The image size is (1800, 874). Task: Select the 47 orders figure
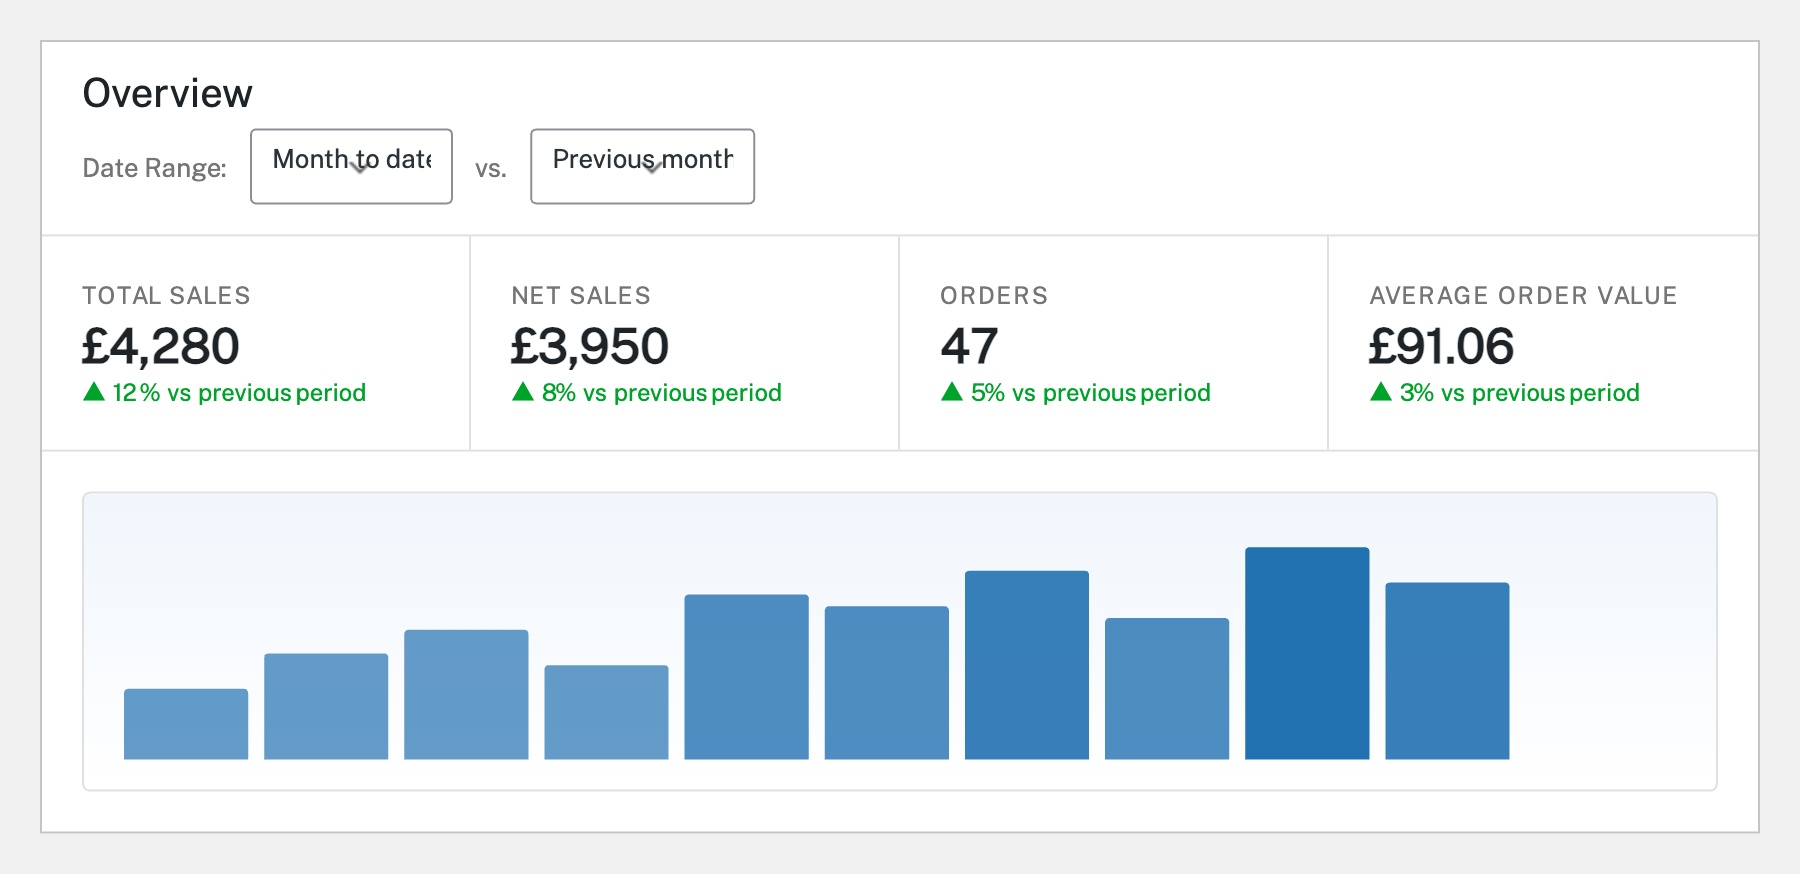click(969, 346)
